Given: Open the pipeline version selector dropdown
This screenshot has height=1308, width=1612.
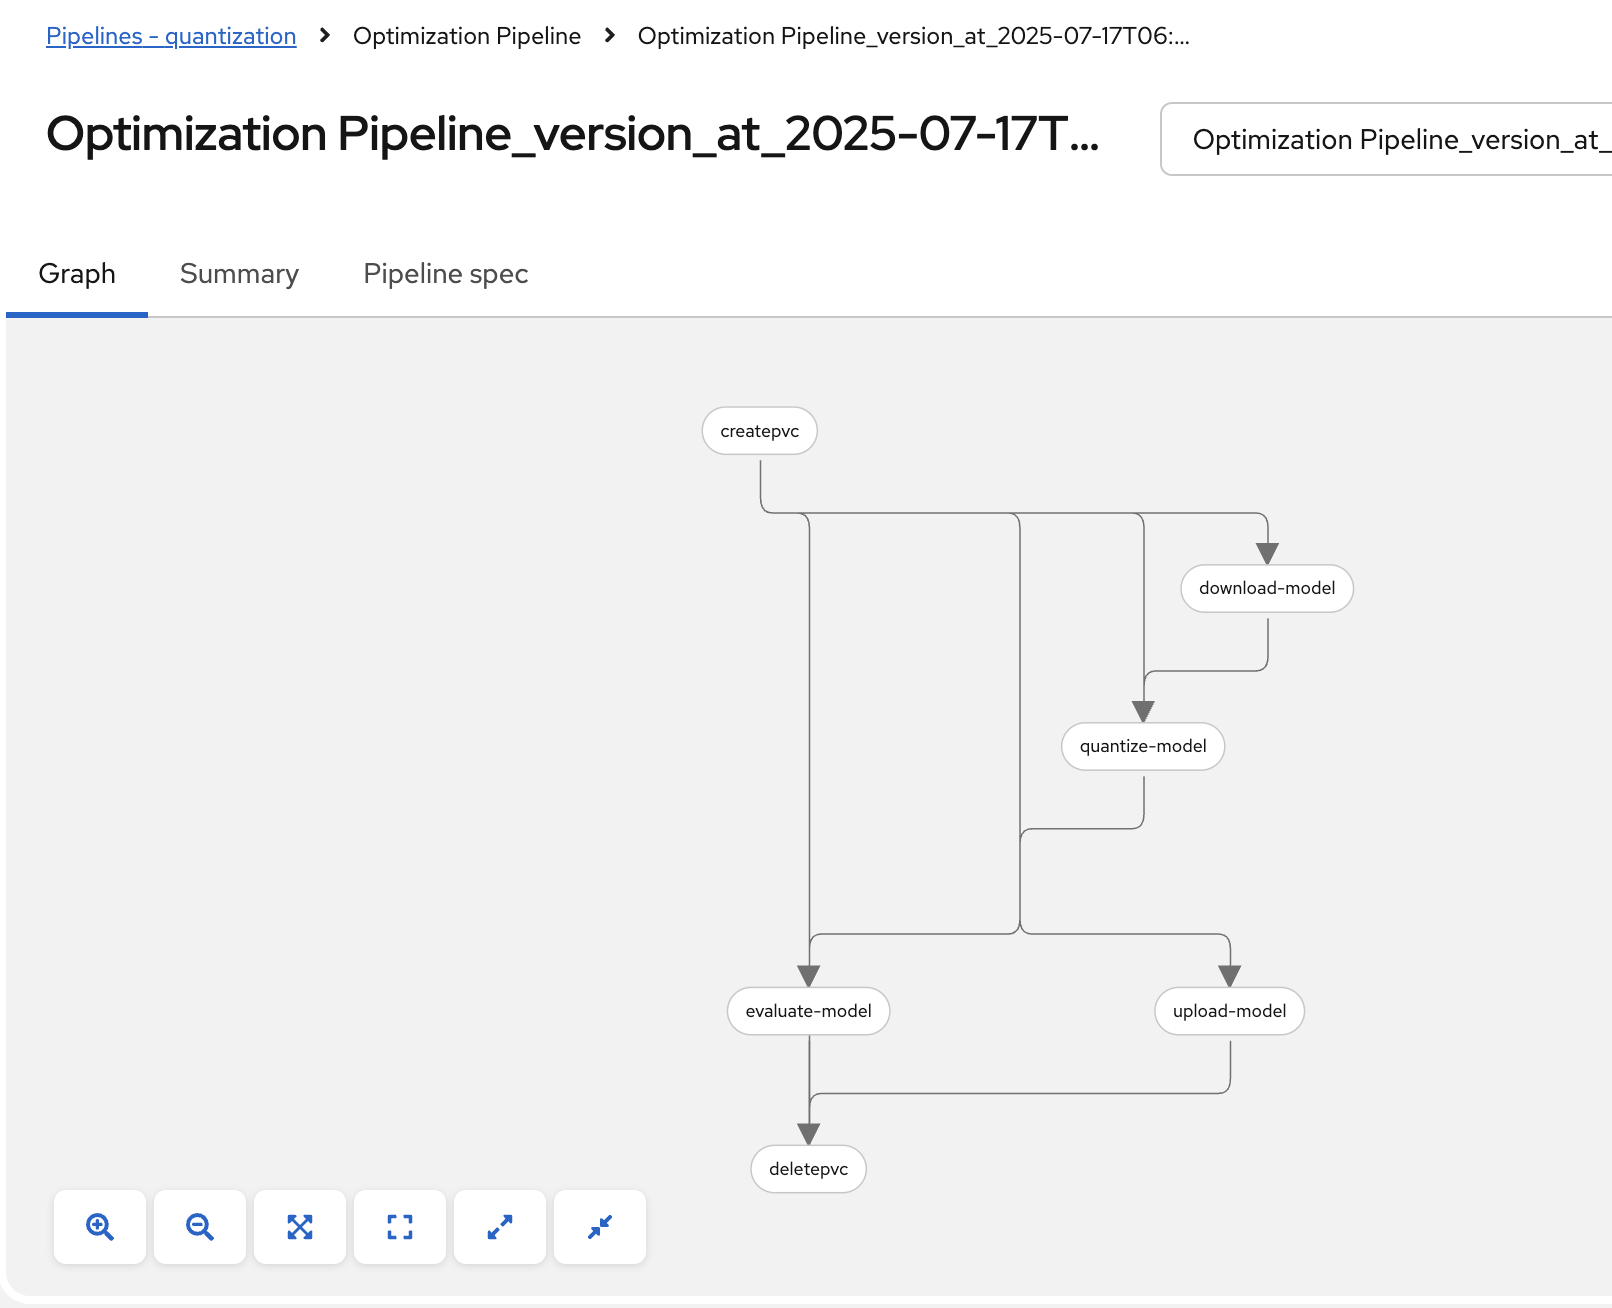Looking at the screenshot, I should pyautogui.click(x=1386, y=139).
